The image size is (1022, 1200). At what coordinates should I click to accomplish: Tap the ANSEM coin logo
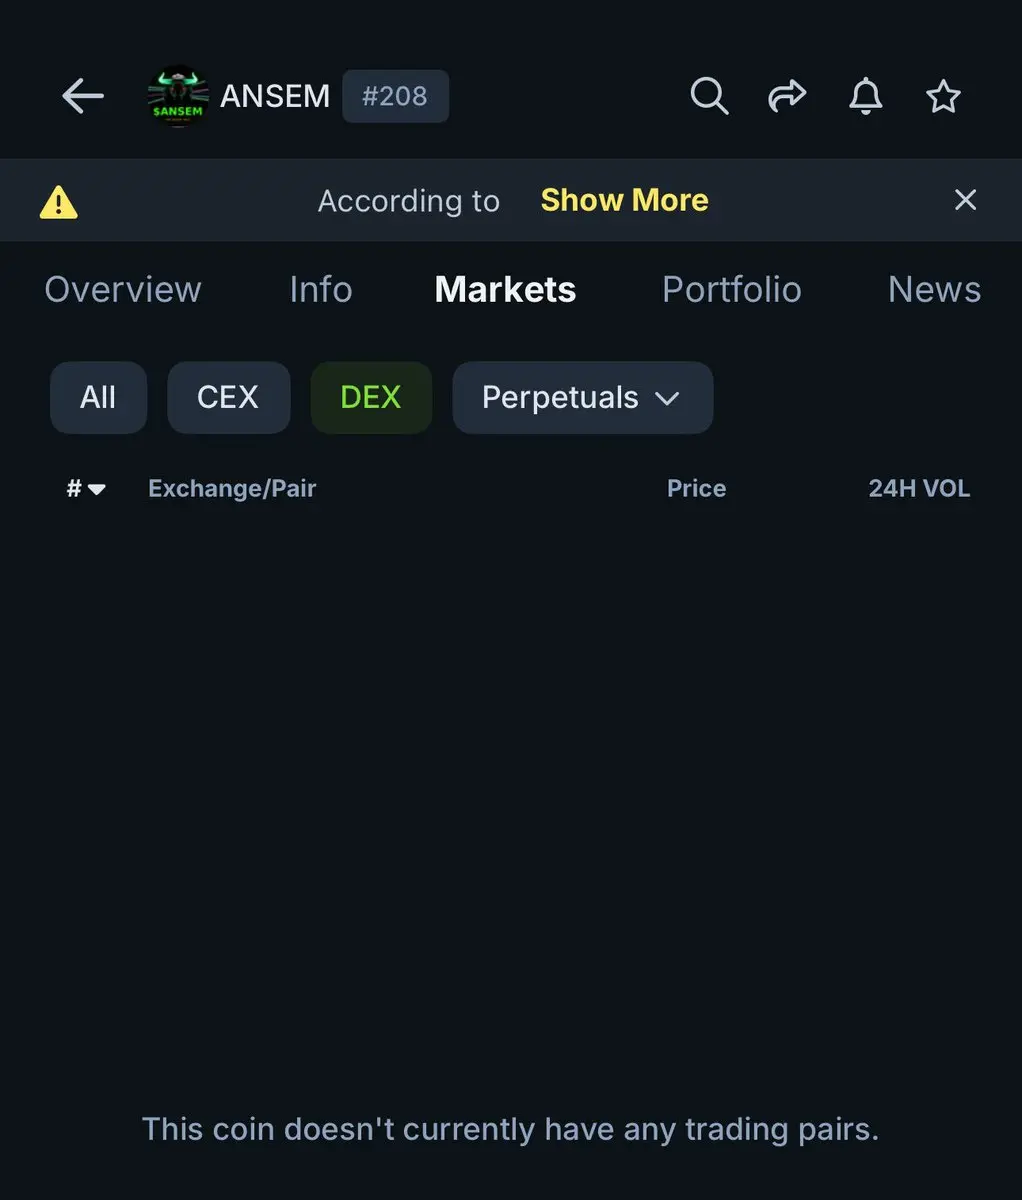[178, 97]
